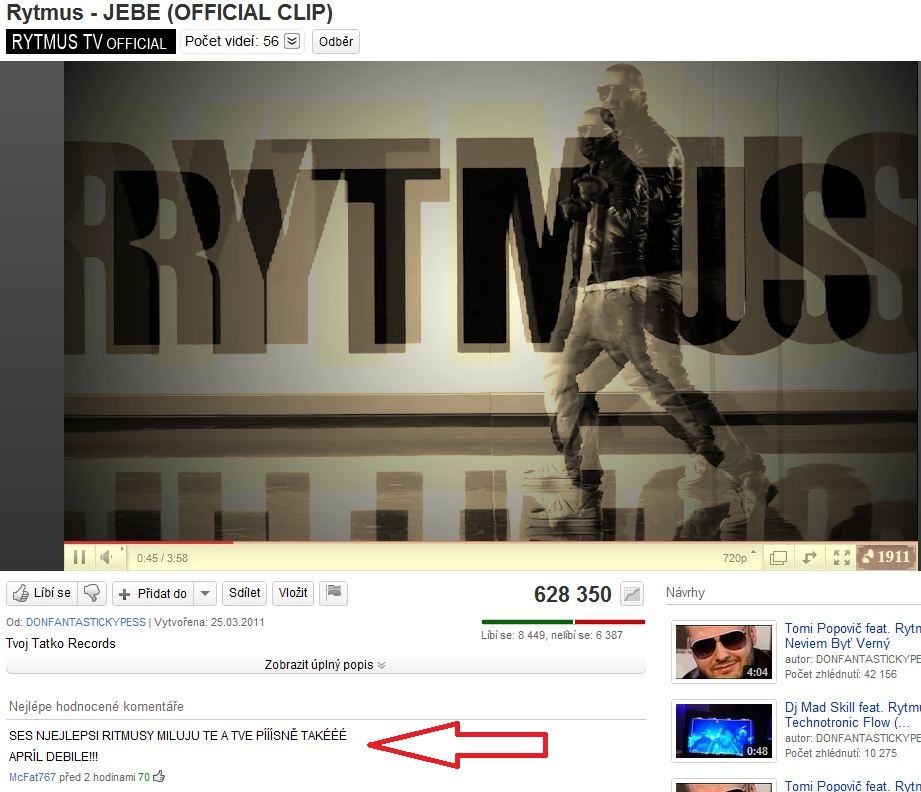921x792 pixels.
Task: Enter fullscreen mode in the player
Action: coord(842,558)
